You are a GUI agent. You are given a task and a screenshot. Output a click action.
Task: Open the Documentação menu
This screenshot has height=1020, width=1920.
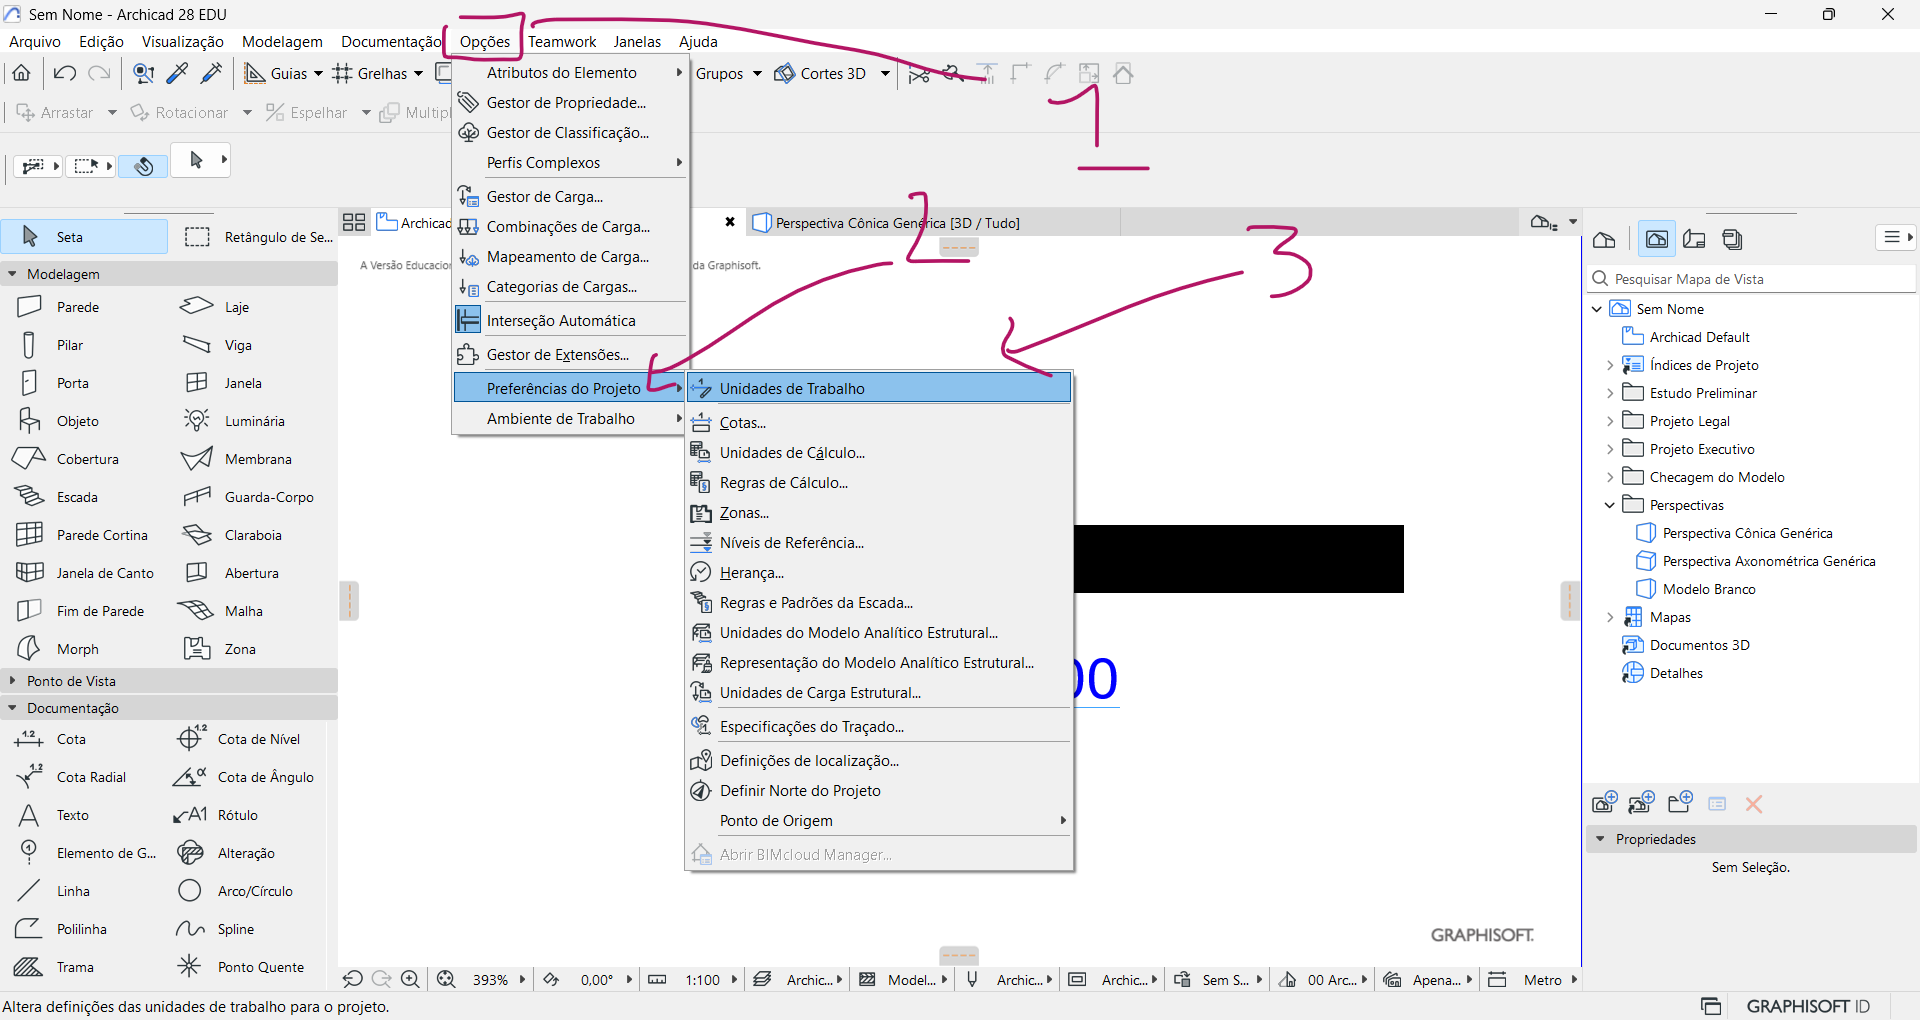pos(390,42)
